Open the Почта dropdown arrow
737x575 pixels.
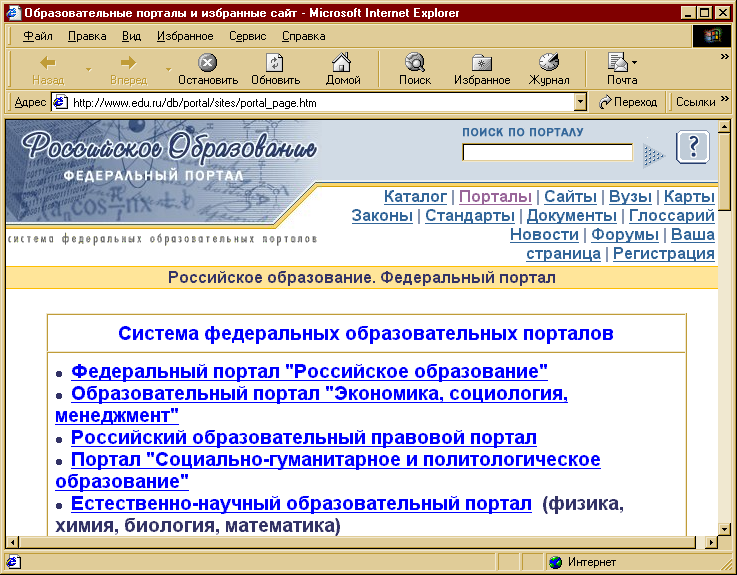pos(635,62)
